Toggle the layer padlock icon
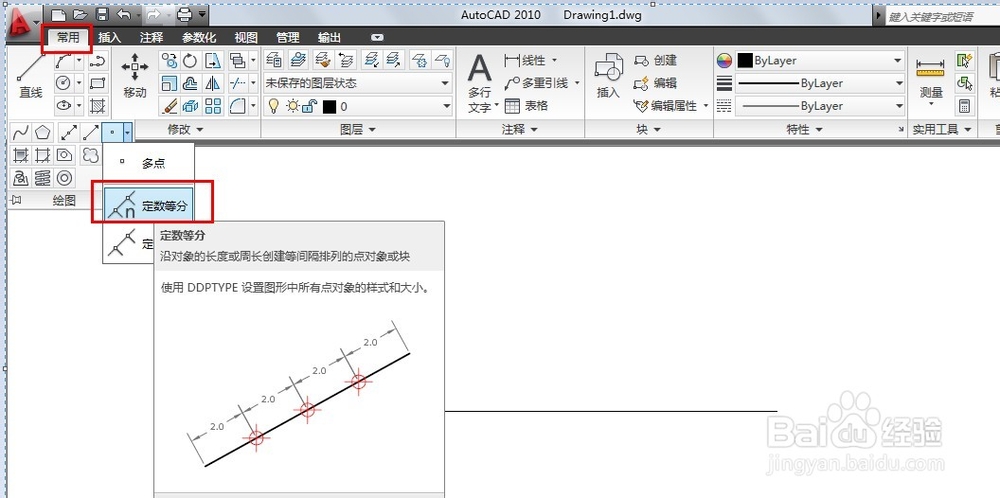This screenshot has width=1000, height=498. (x=309, y=106)
